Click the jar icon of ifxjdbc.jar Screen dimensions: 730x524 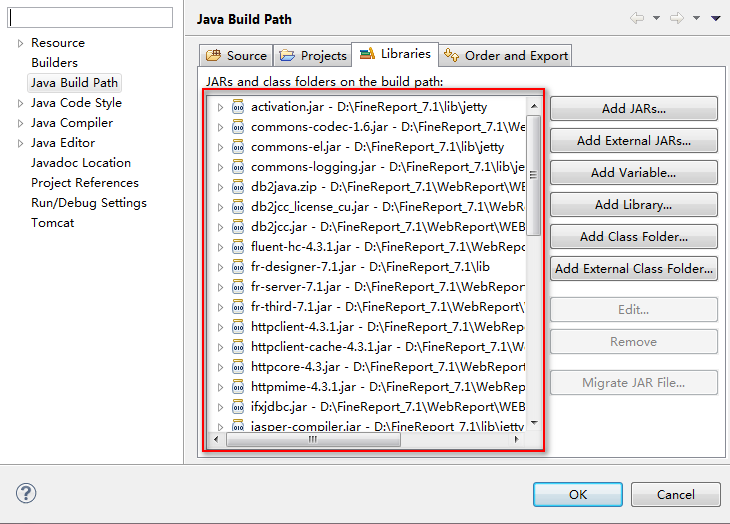pyautogui.click(x=238, y=407)
